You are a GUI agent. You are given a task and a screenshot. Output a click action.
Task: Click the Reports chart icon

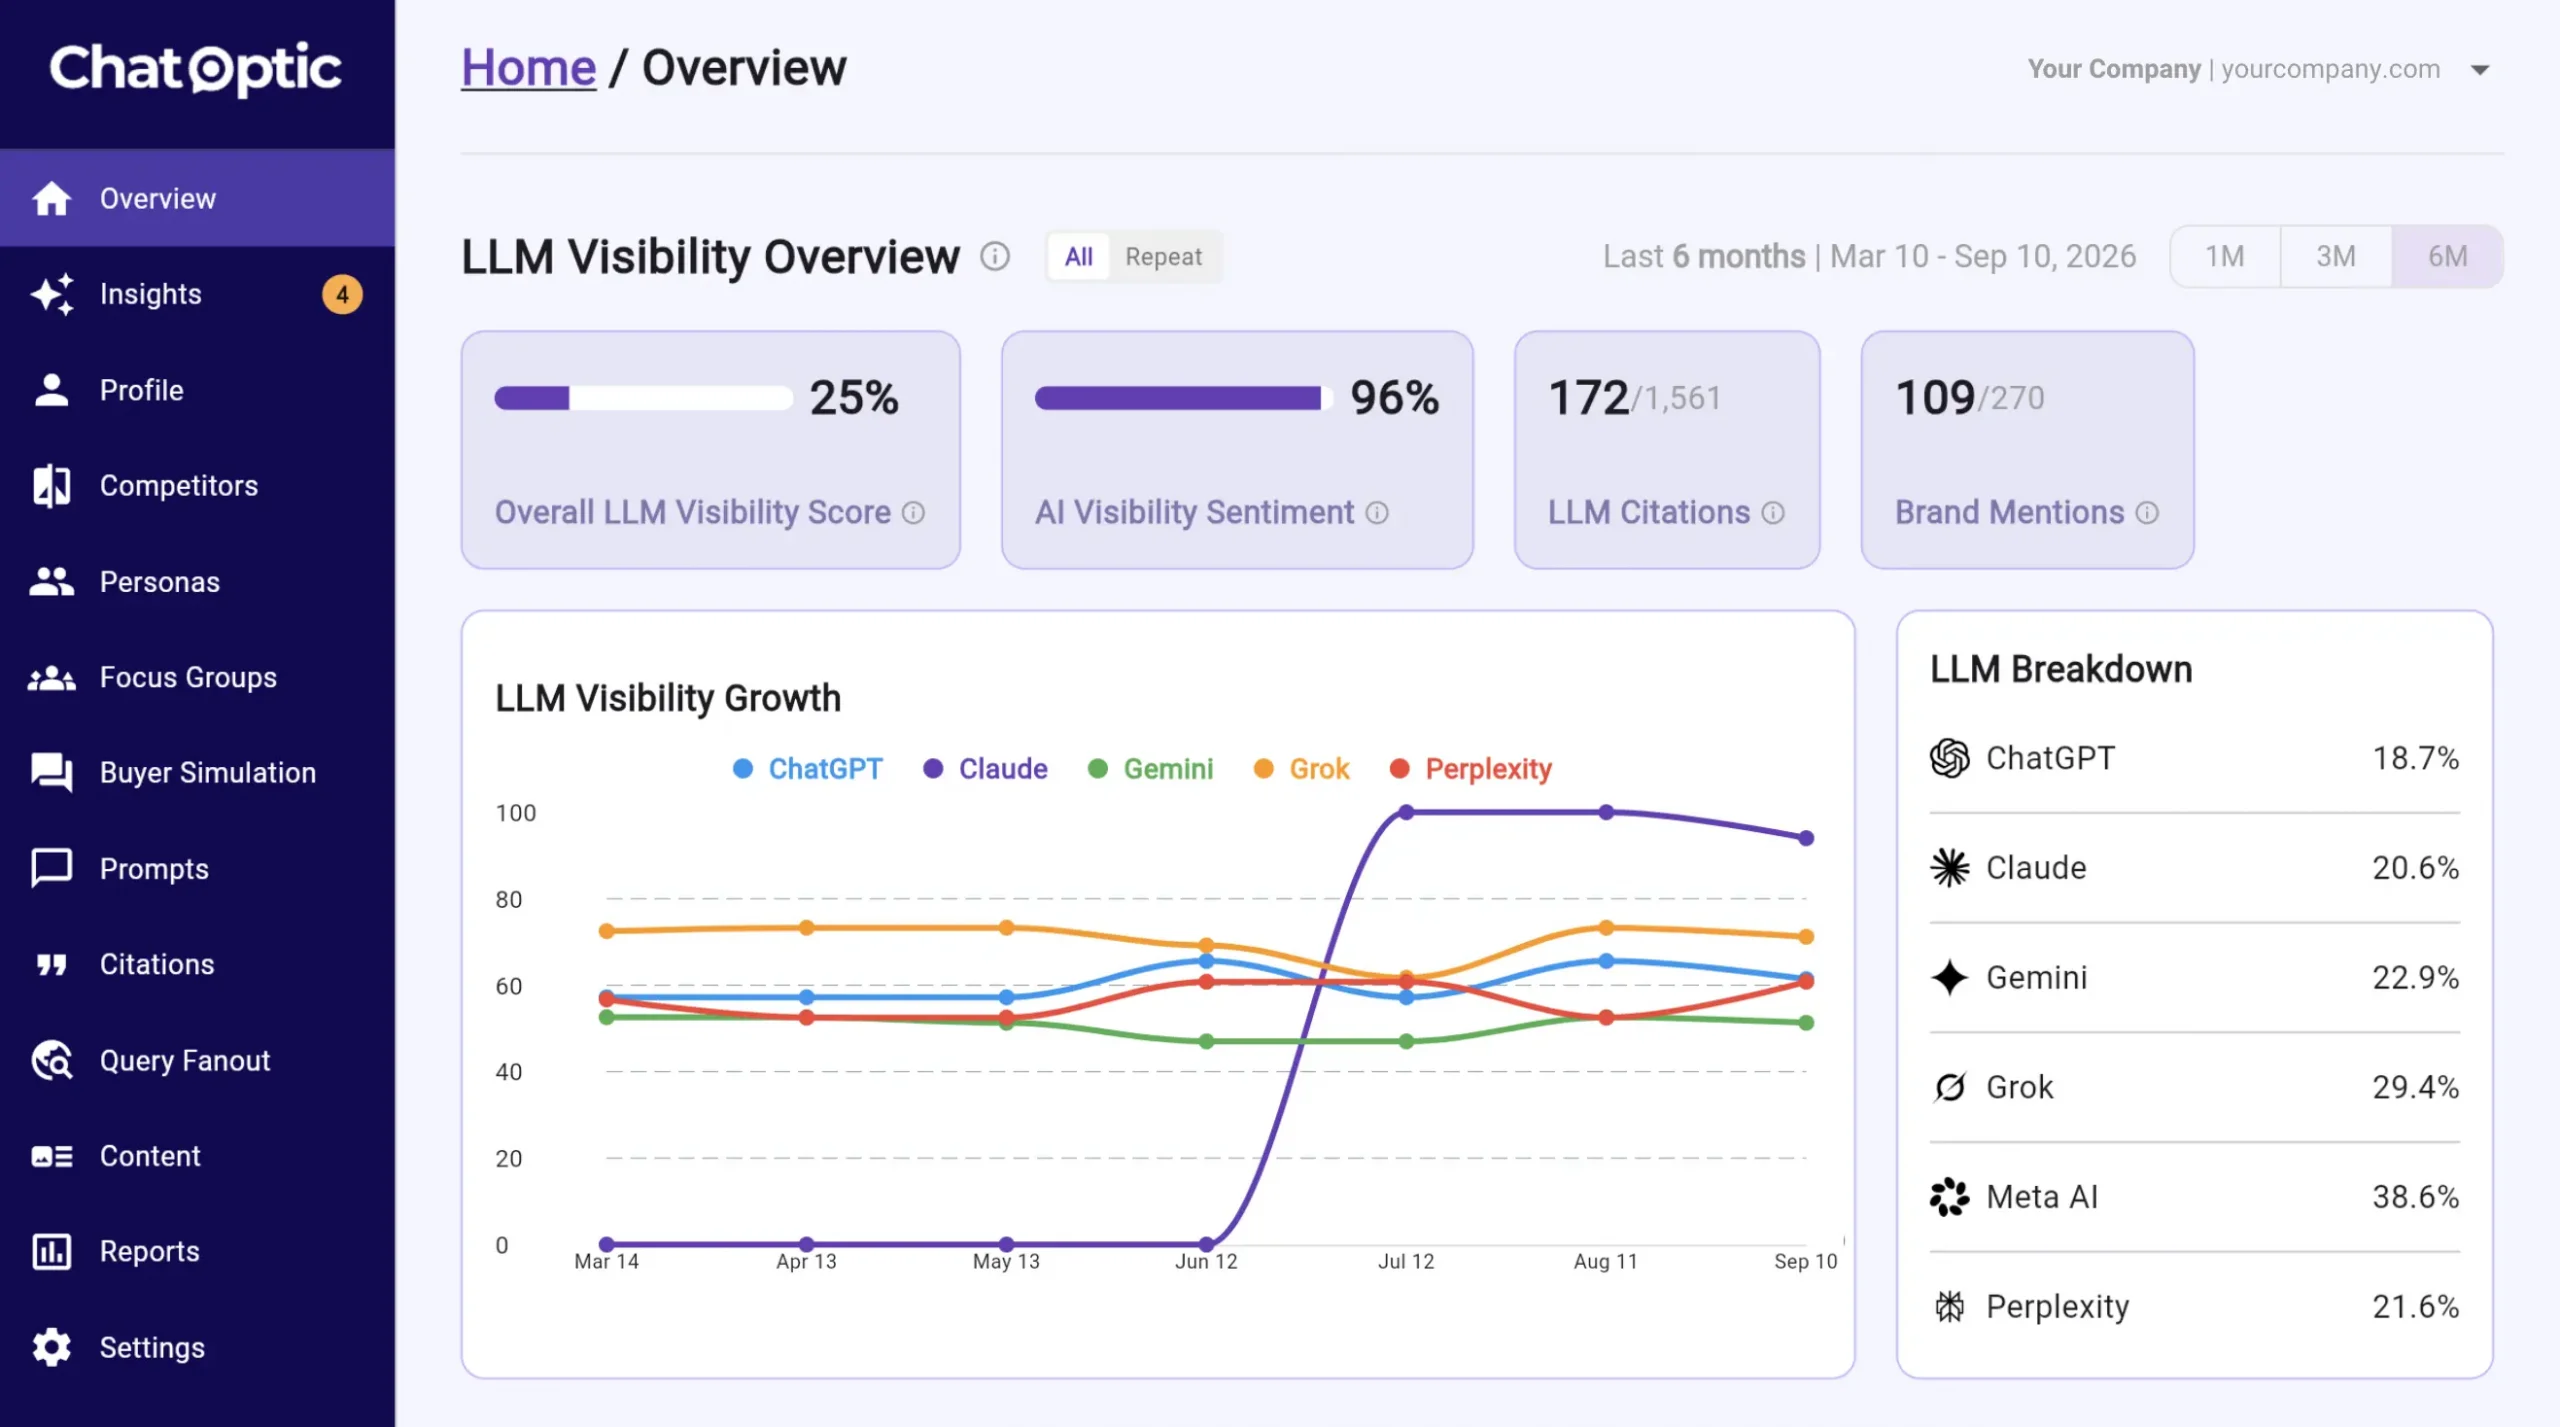[51, 1251]
